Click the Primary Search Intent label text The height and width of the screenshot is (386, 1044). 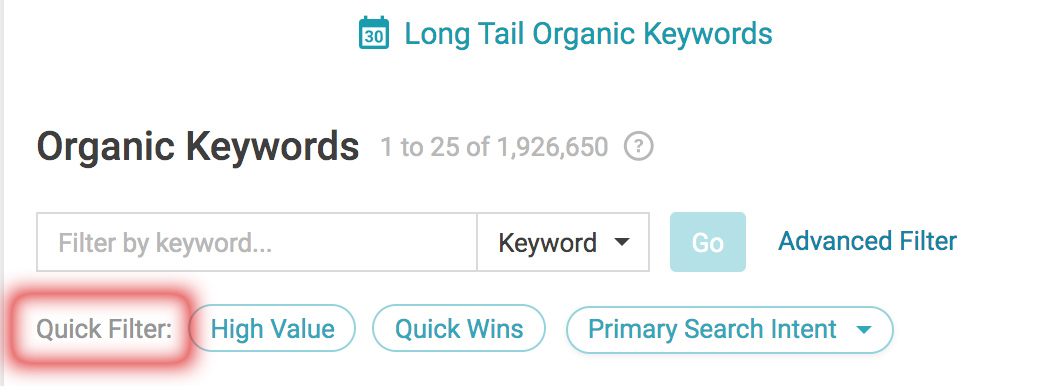[712, 329]
